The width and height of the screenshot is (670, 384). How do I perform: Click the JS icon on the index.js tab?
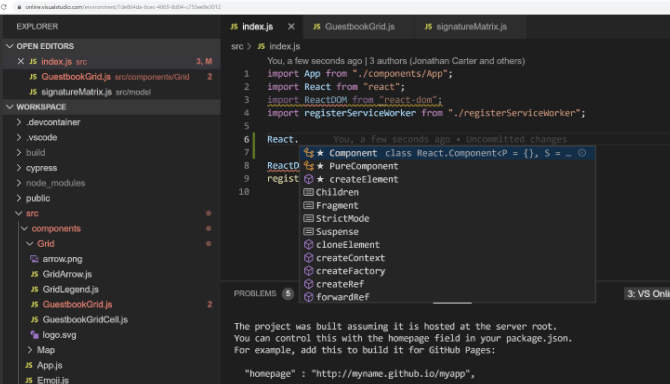click(x=234, y=26)
